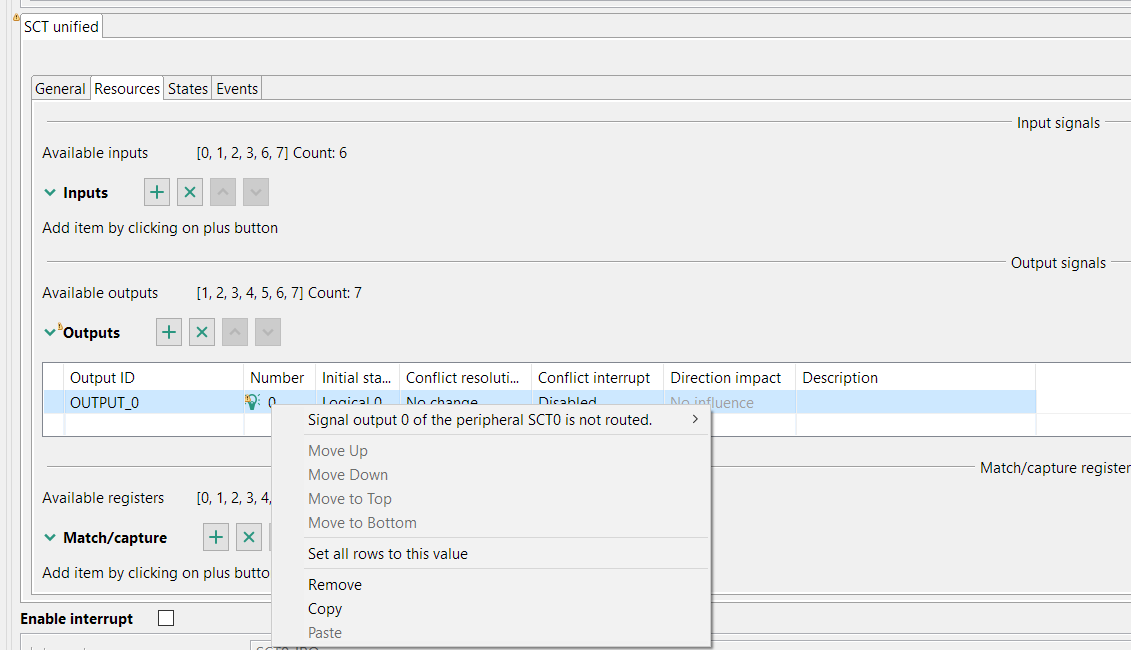Choose 'Set all rows to this value'
The height and width of the screenshot is (650, 1131).
pos(388,554)
